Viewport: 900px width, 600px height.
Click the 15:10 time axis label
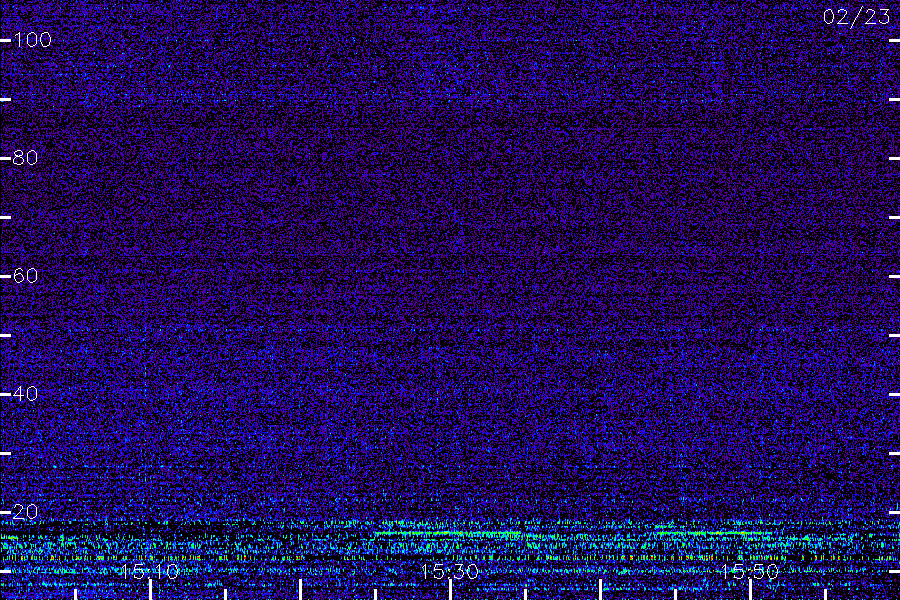(x=150, y=571)
